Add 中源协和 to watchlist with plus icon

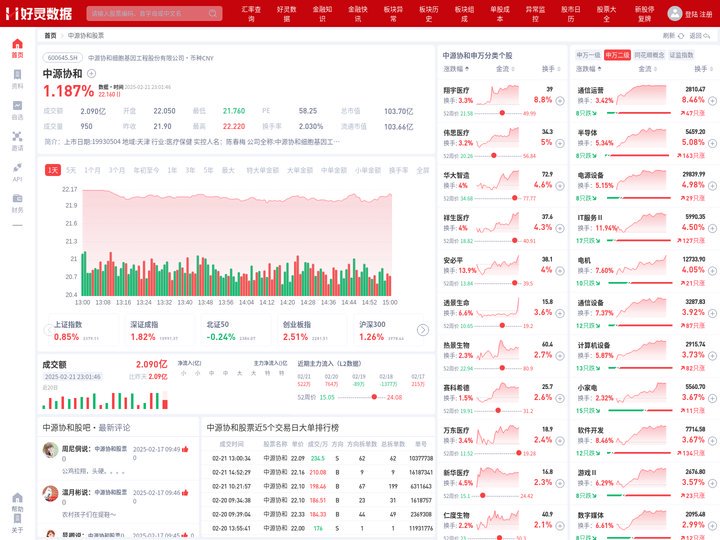91,73
